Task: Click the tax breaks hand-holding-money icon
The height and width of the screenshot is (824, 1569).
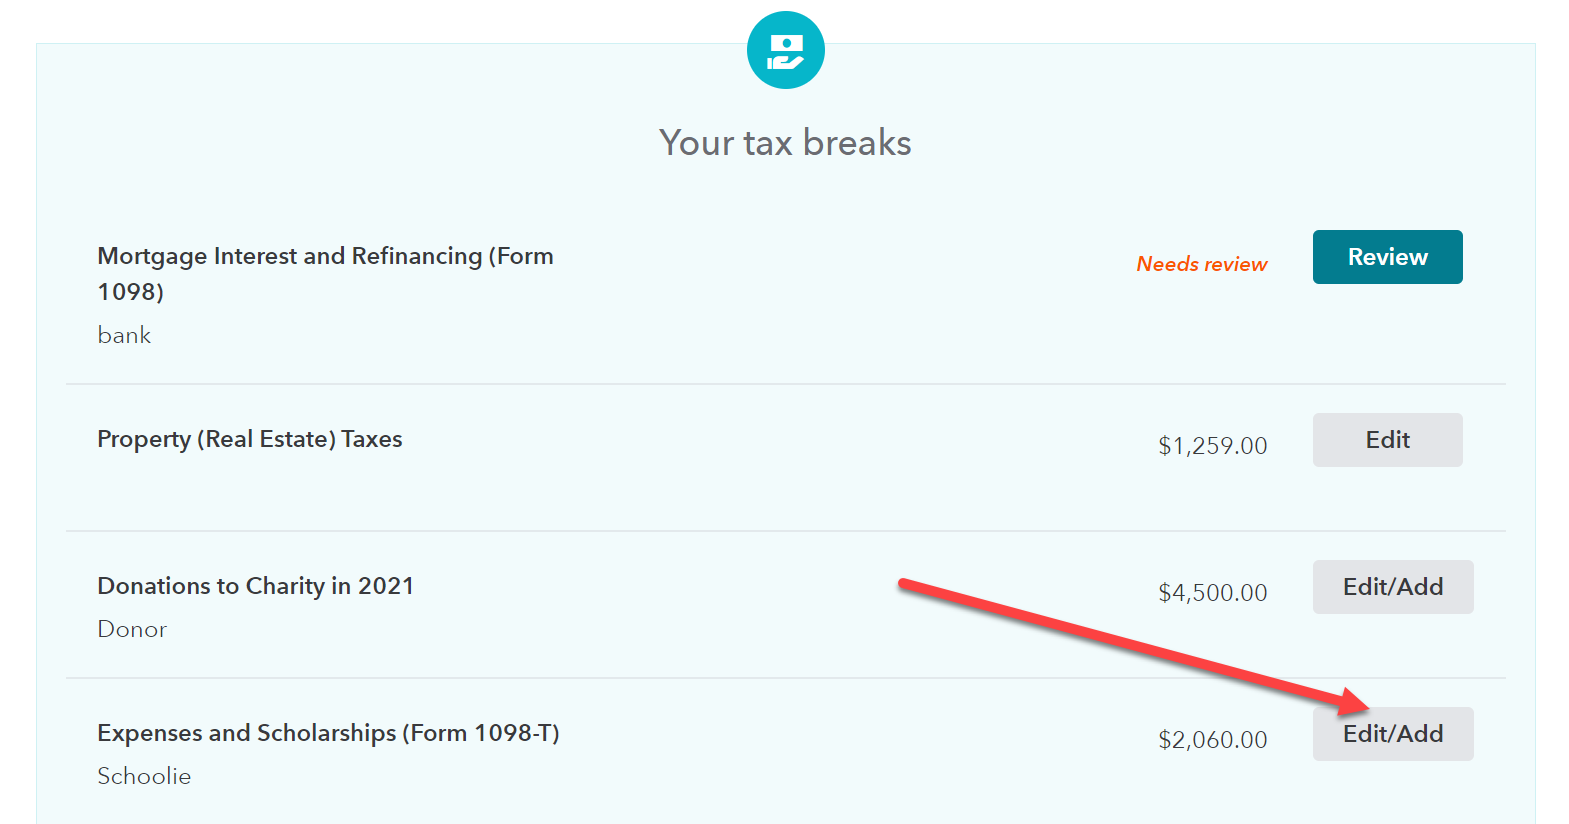Action: click(785, 50)
